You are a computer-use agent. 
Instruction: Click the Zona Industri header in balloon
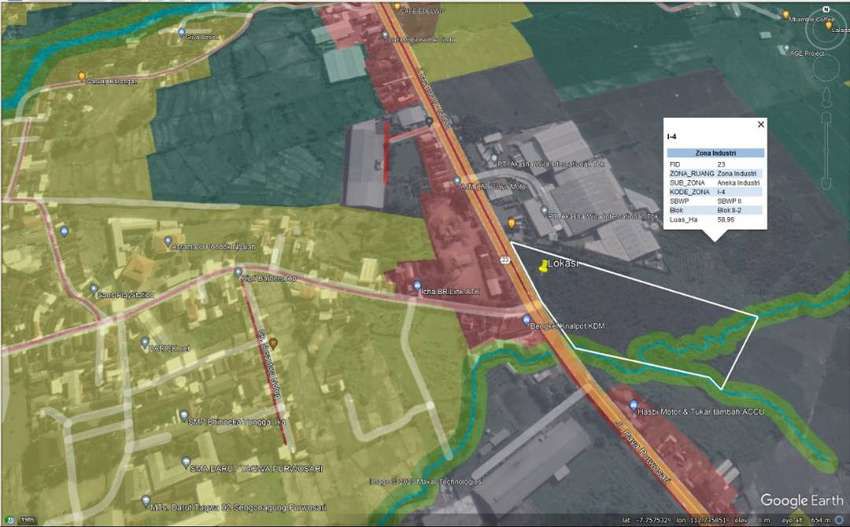715,153
